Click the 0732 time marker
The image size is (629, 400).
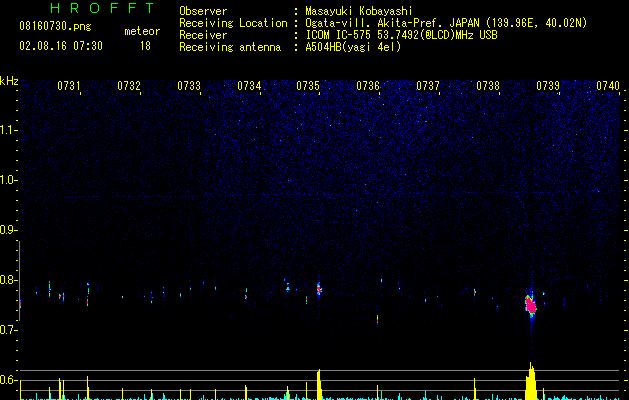(x=129, y=86)
